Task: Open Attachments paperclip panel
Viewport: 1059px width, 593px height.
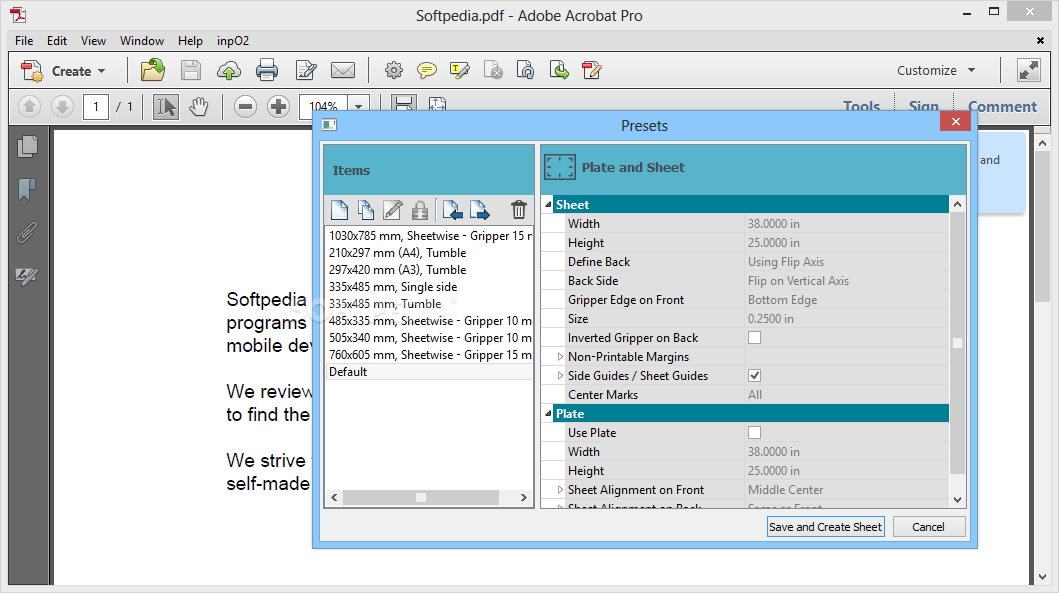Action: (x=27, y=233)
